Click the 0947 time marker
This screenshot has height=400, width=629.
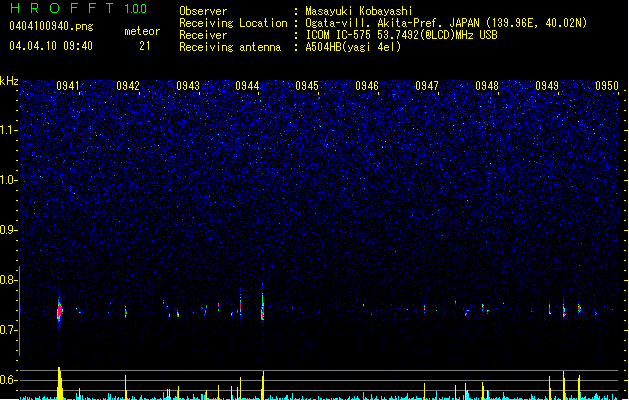[427, 86]
